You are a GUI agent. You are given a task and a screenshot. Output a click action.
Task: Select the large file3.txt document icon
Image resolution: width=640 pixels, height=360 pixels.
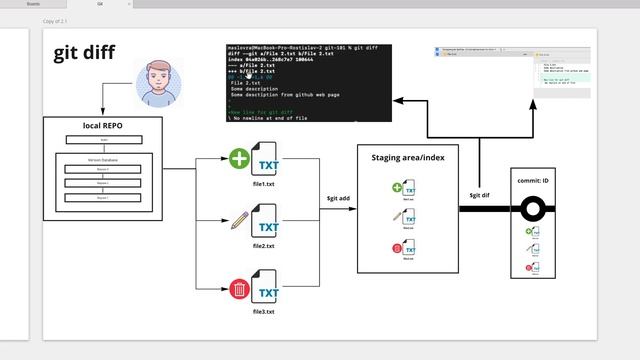264,287
